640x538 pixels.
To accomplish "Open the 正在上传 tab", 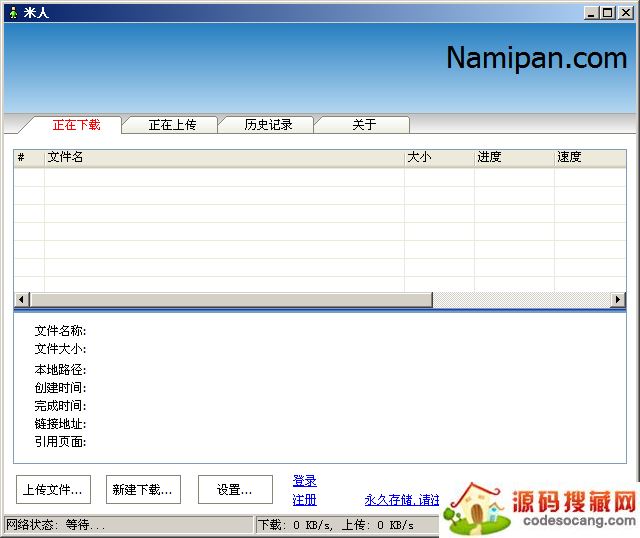I will tap(172, 125).
